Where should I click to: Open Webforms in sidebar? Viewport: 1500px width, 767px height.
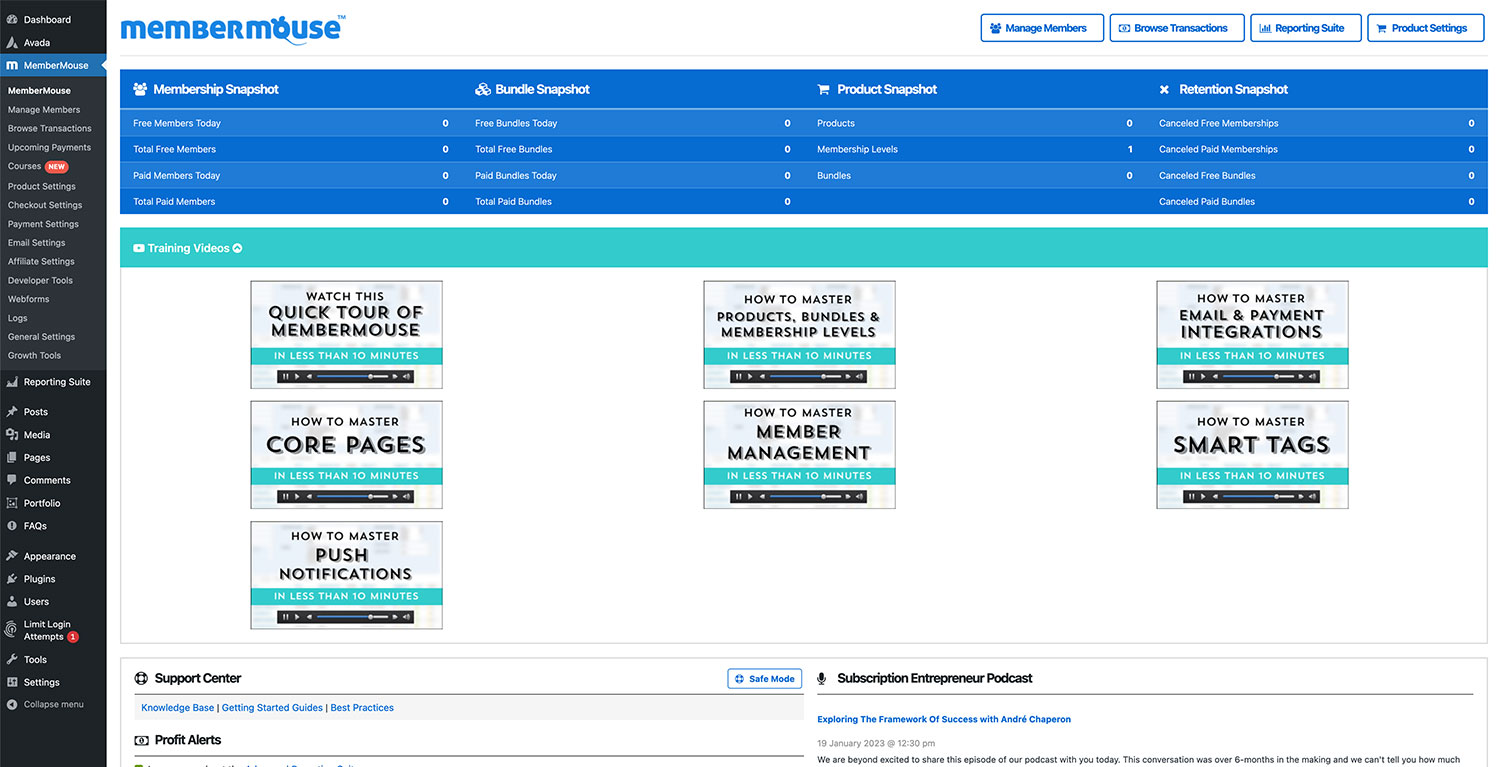click(x=29, y=299)
